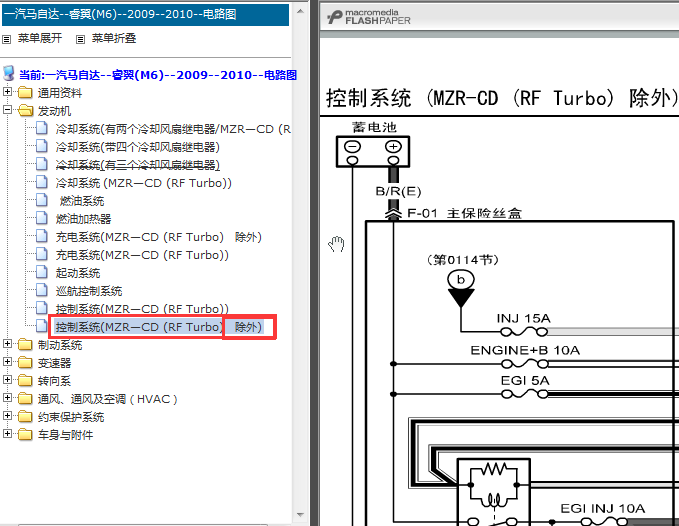This screenshot has width=679, height=526.
Task: Select the 通用资料 folder label
Action: (60, 93)
